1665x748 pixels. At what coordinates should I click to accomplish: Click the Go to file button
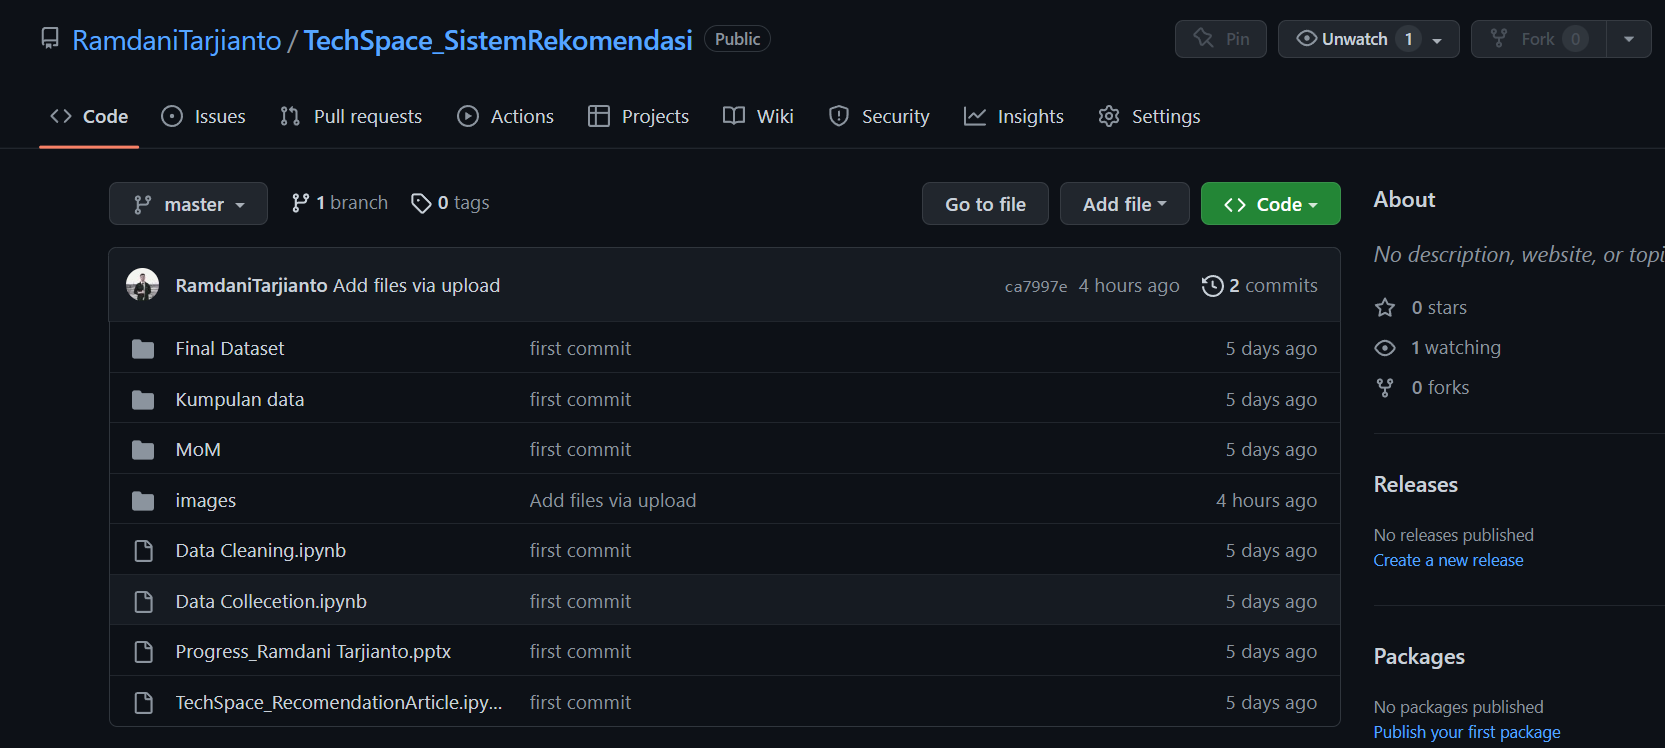pyautogui.click(x=985, y=204)
